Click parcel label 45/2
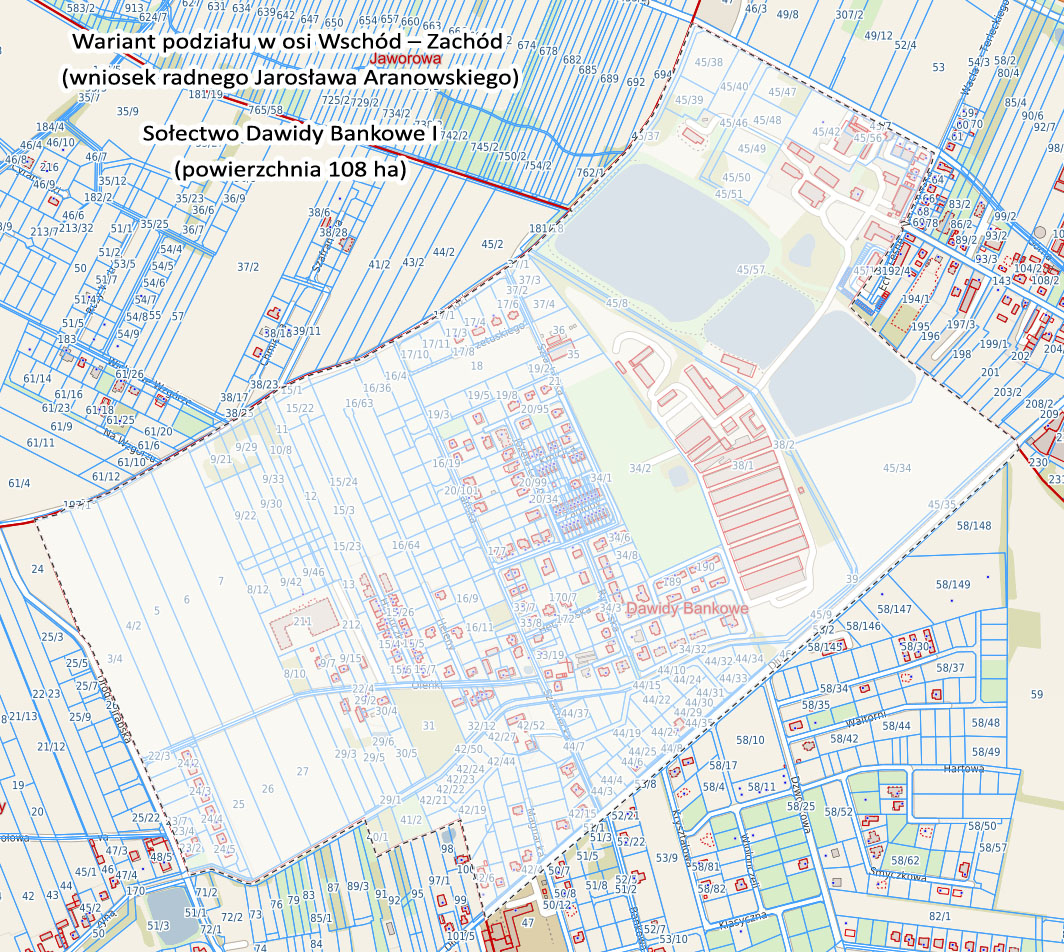Image resolution: width=1064 pixels, height=952 pixels. (x=492, y=244)
